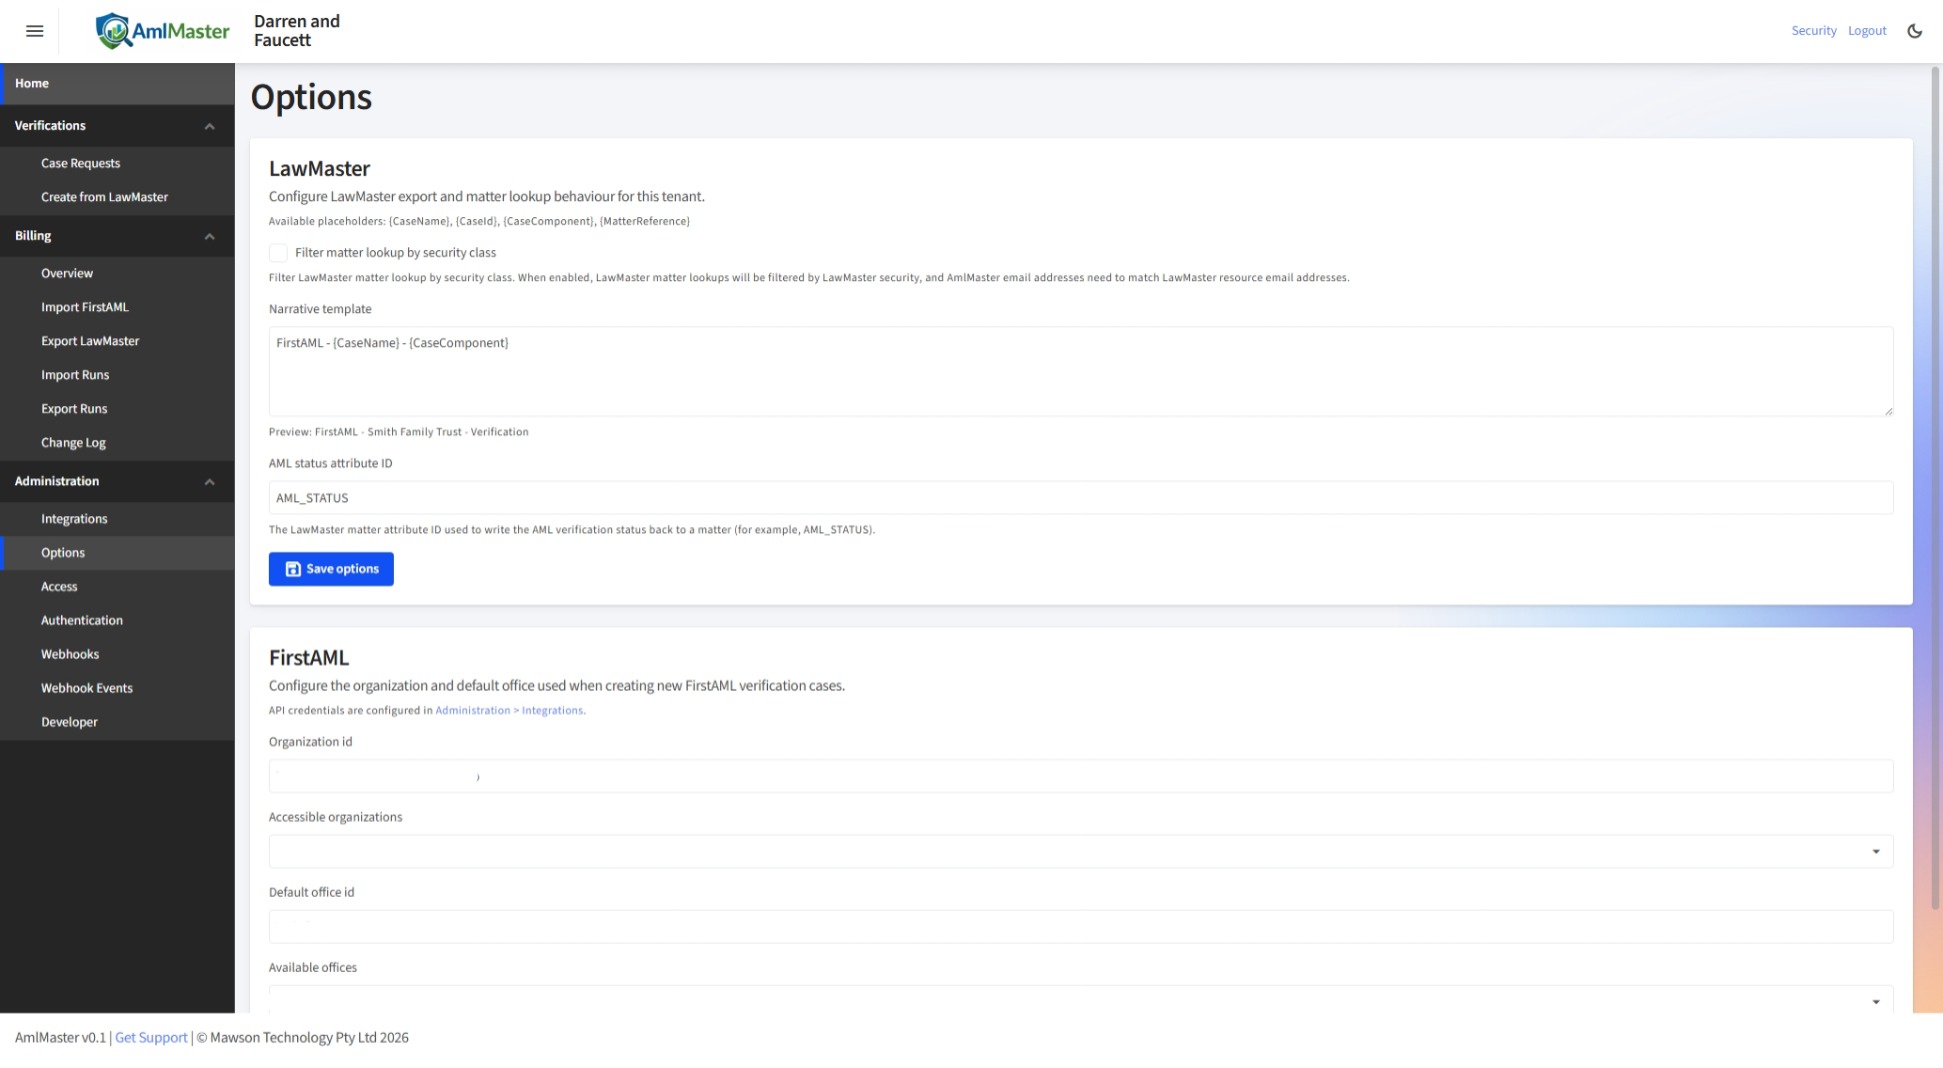Select Authentication in the sidebar

81,620
